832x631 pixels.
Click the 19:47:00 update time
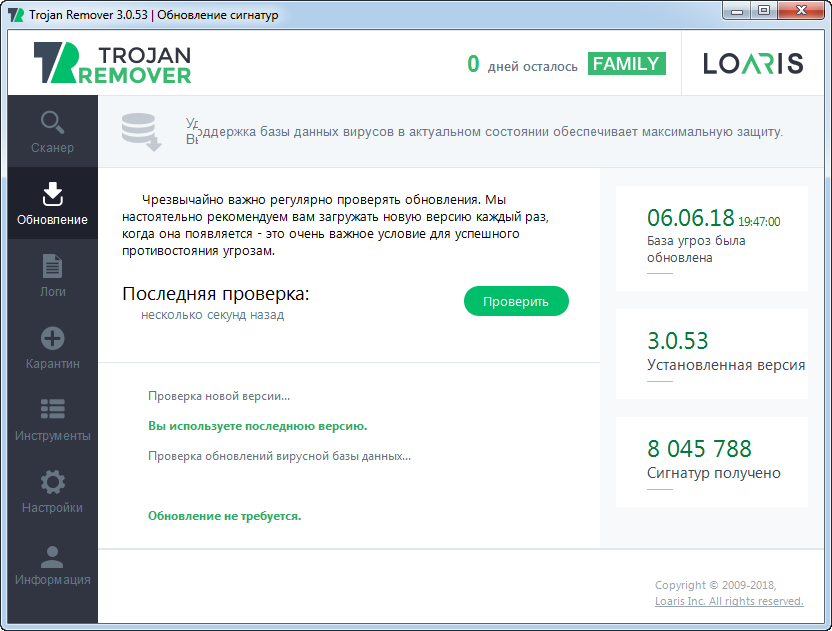click(759, 222)
